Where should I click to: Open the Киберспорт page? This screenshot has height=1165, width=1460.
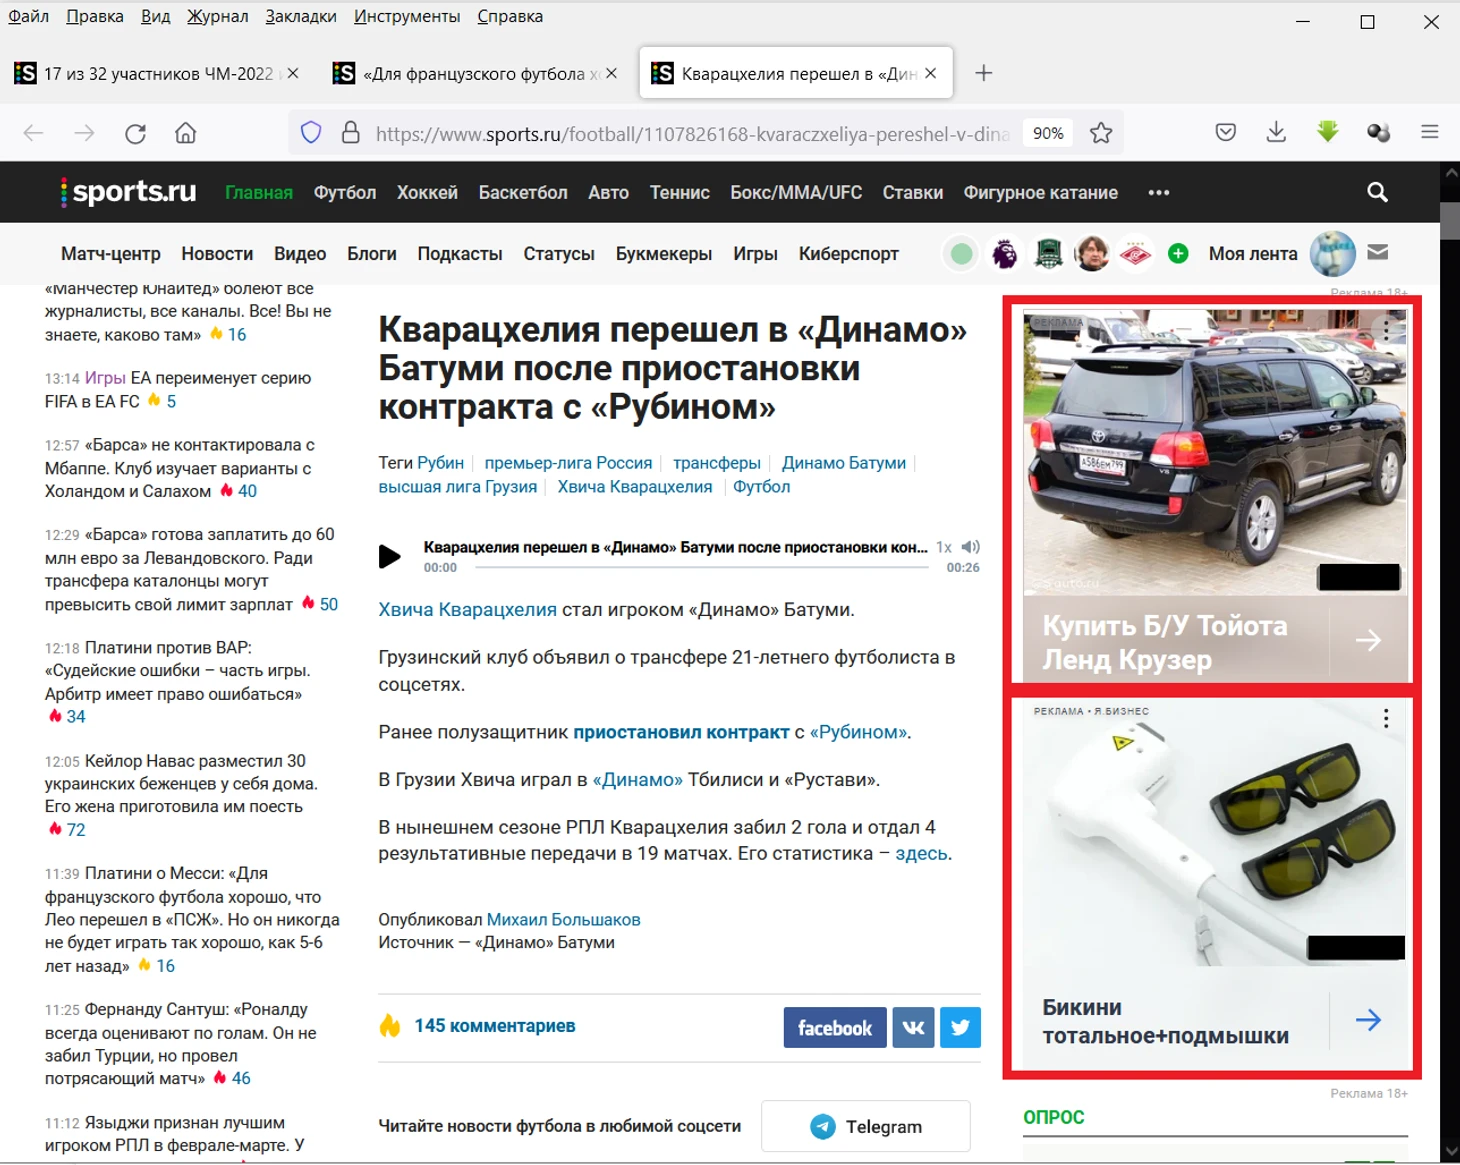click(x=849, y=254)
